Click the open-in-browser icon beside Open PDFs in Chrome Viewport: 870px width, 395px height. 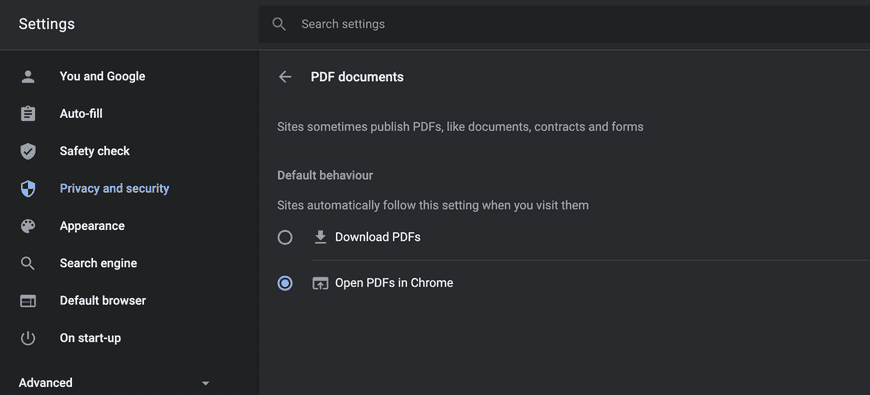(320, 283)
